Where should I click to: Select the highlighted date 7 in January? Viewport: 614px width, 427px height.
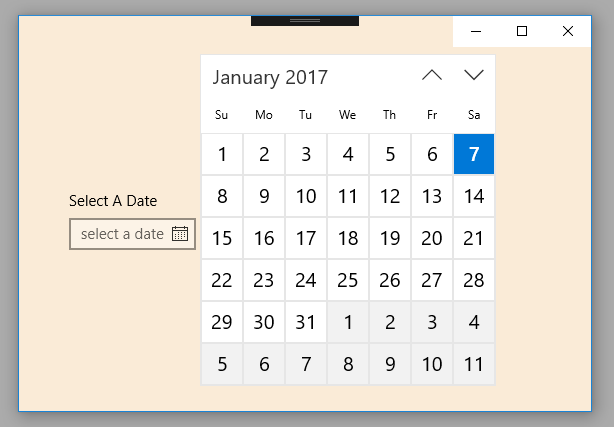click(474, 154)
